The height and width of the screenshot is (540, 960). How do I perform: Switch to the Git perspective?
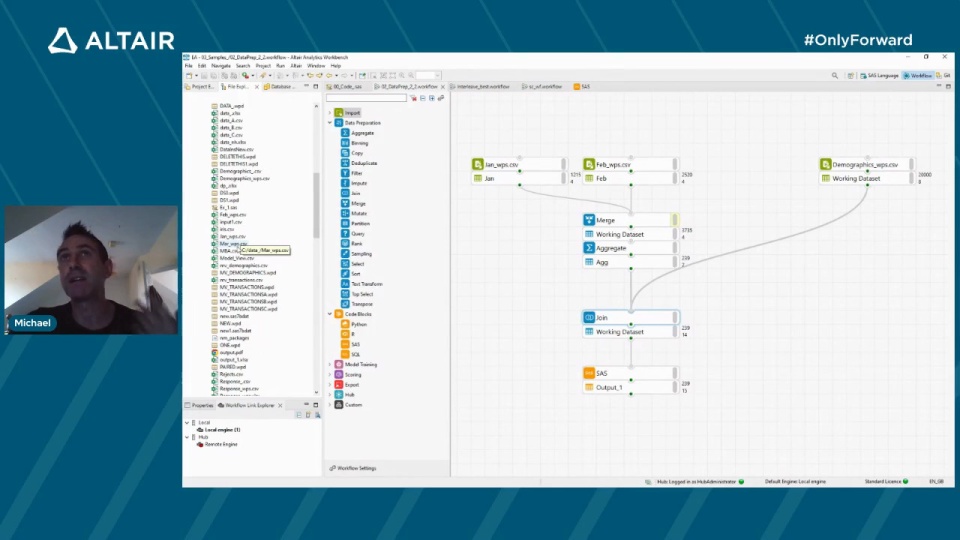[x=943, y=75]
